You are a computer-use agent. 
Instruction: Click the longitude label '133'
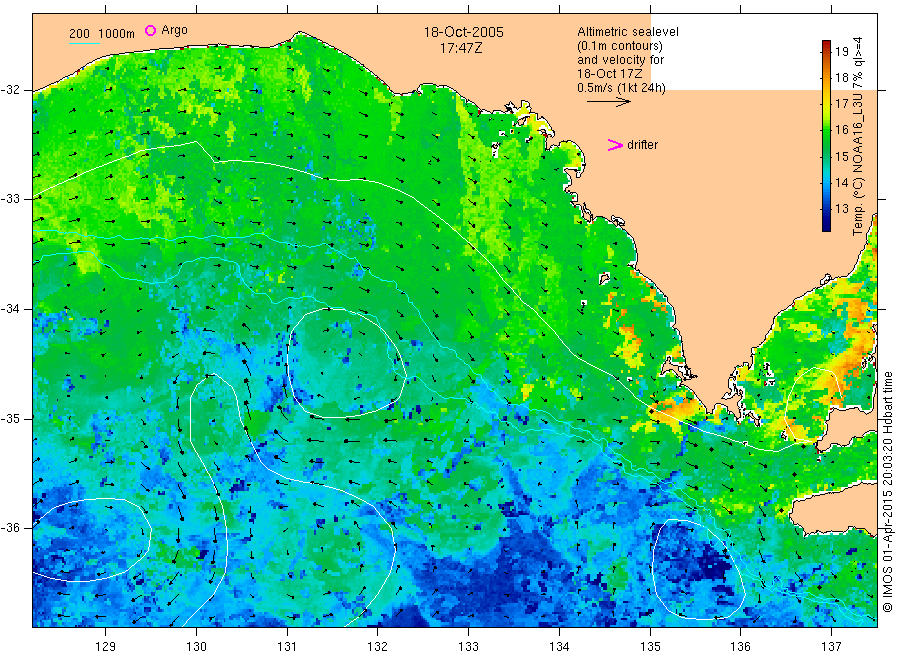point(468,646)
